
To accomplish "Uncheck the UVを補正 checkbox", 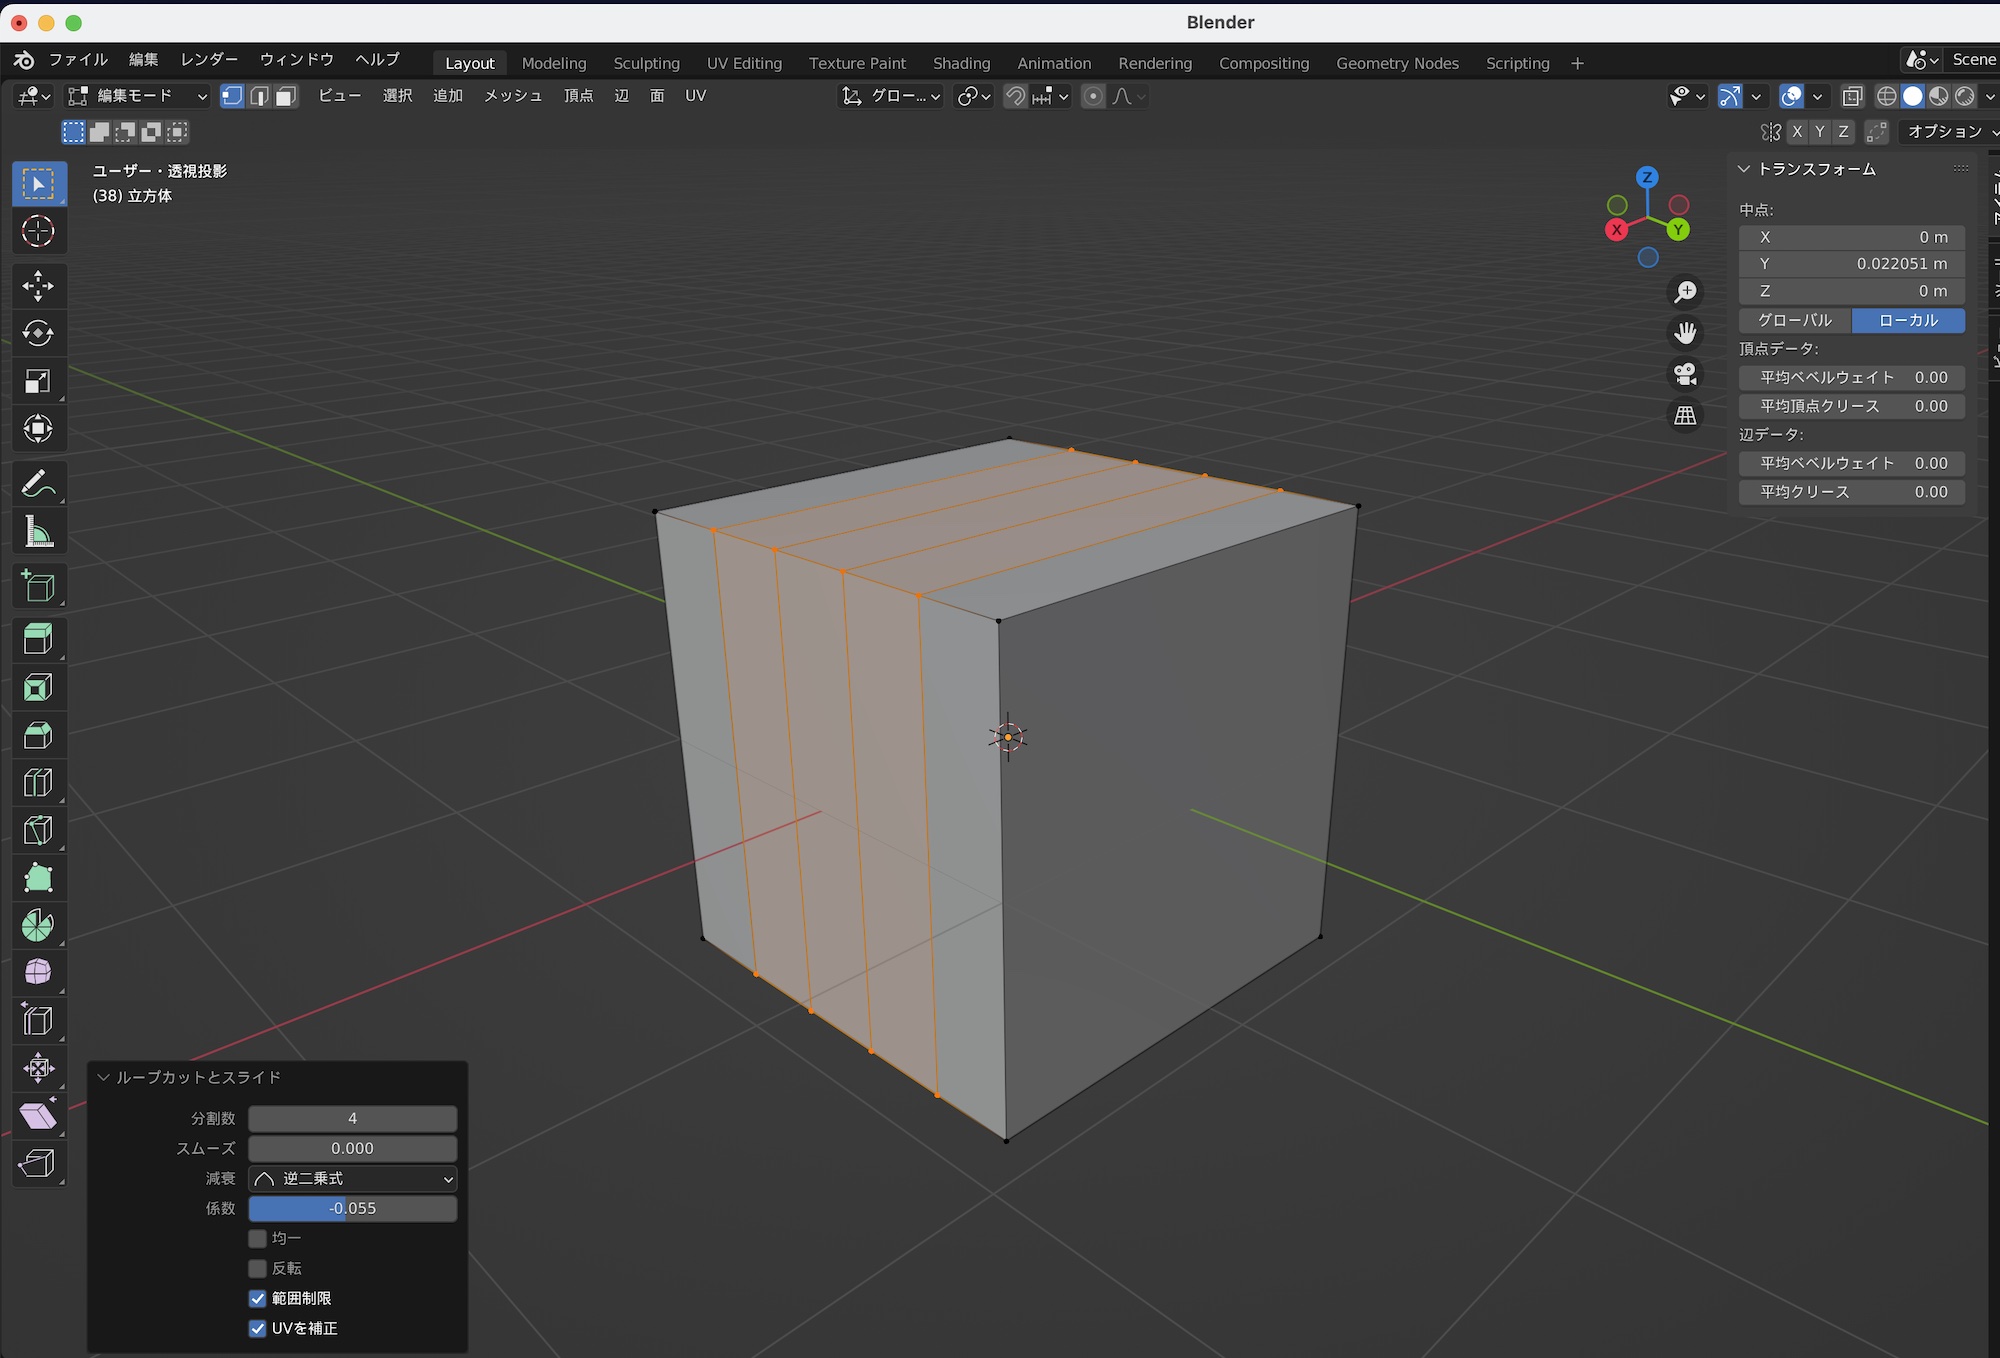I will (258, 1328).
